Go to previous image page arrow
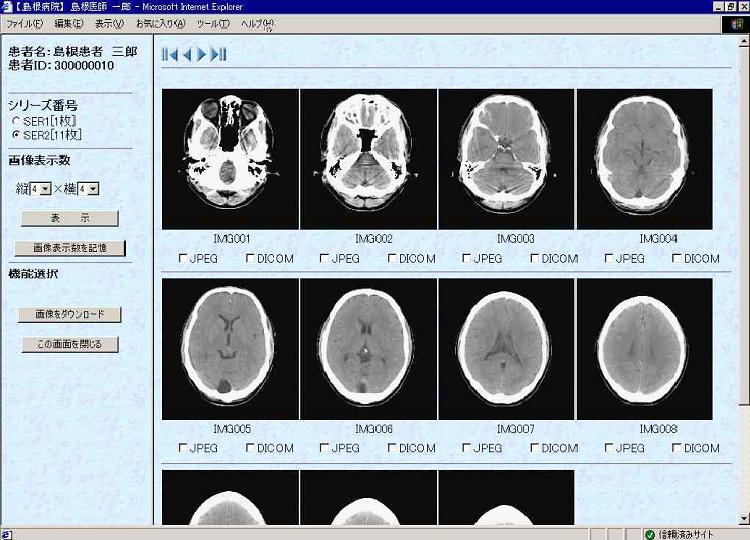This screenshot has height=540, width=750. pyautogui.click(x=186, y=55)
